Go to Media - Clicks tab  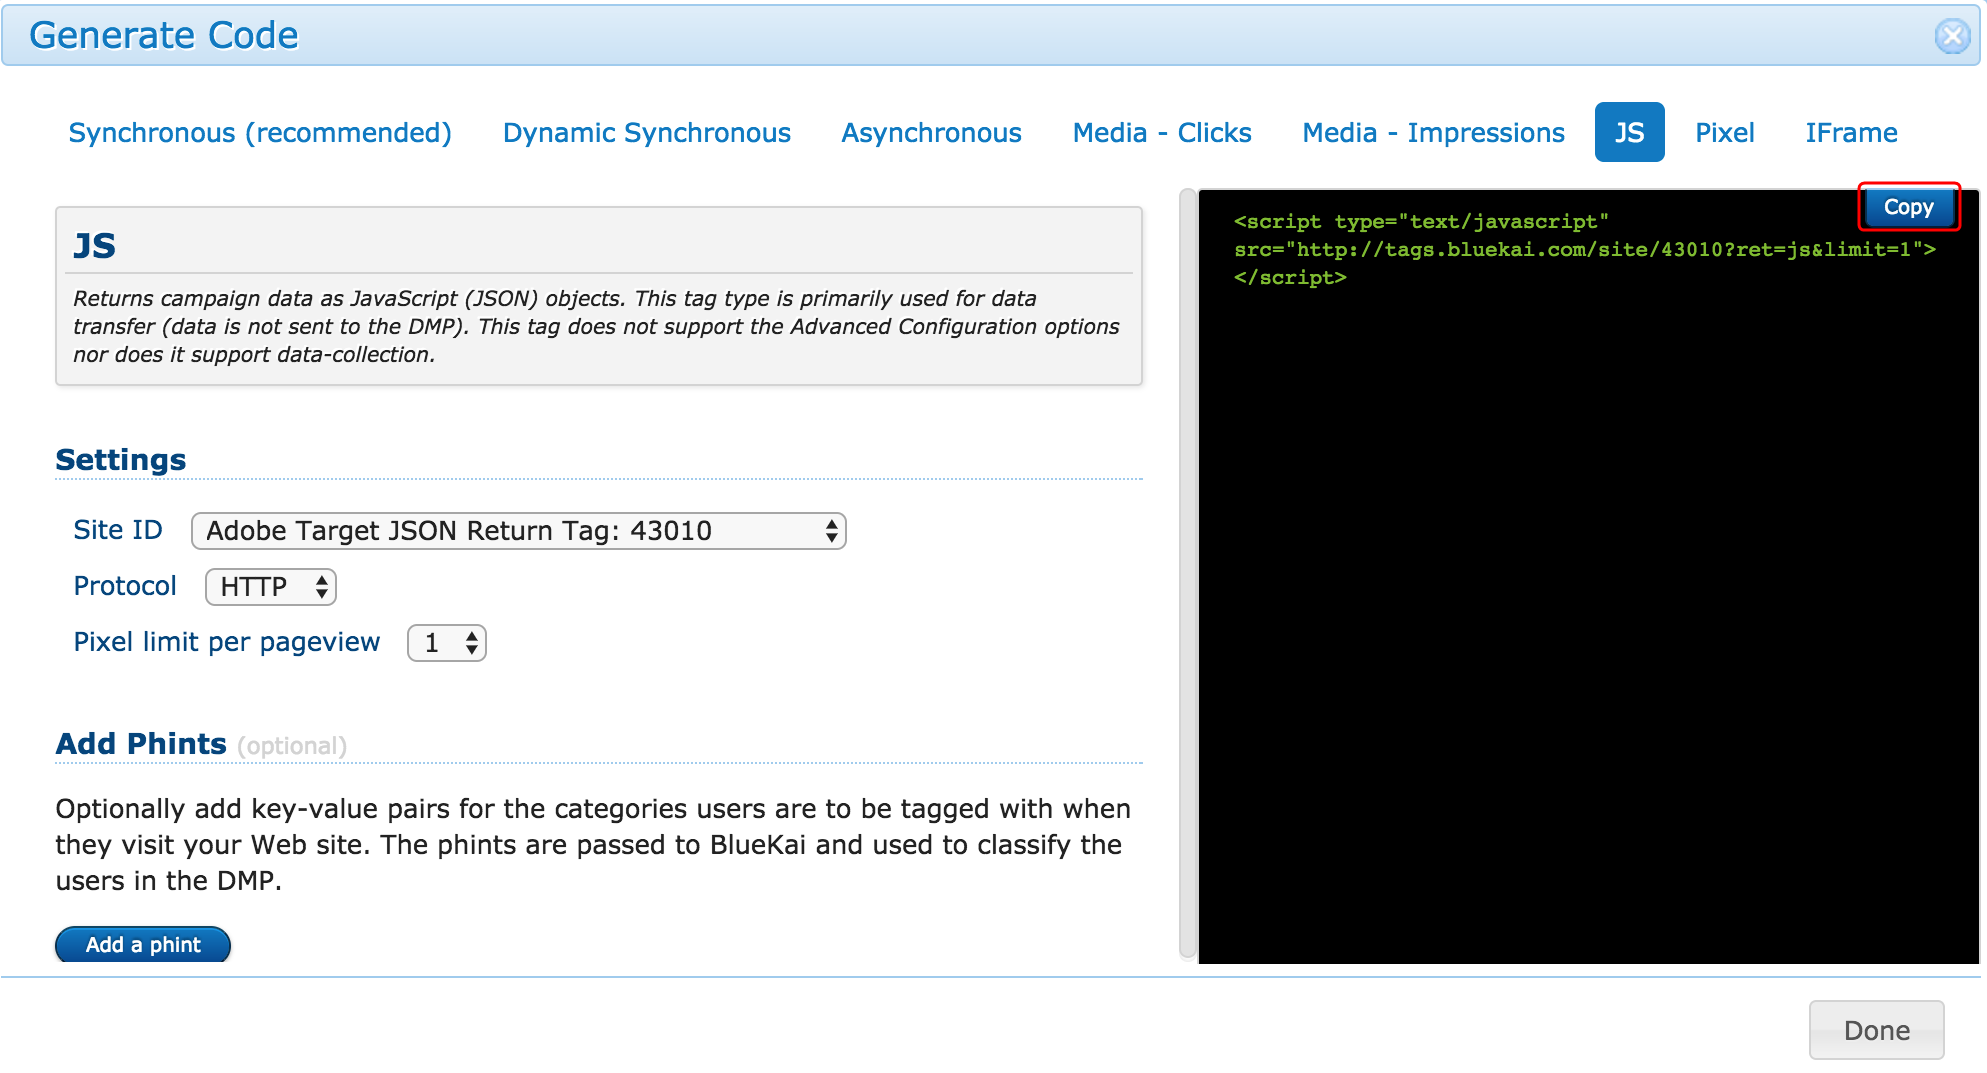(1162, 133)
